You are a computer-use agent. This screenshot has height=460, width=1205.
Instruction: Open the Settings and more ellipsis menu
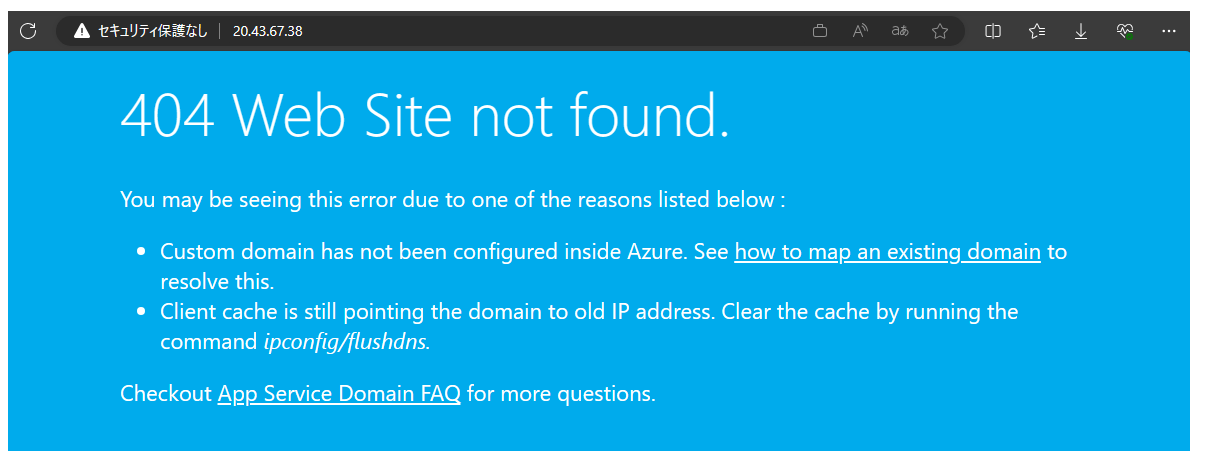point(1169,31)
